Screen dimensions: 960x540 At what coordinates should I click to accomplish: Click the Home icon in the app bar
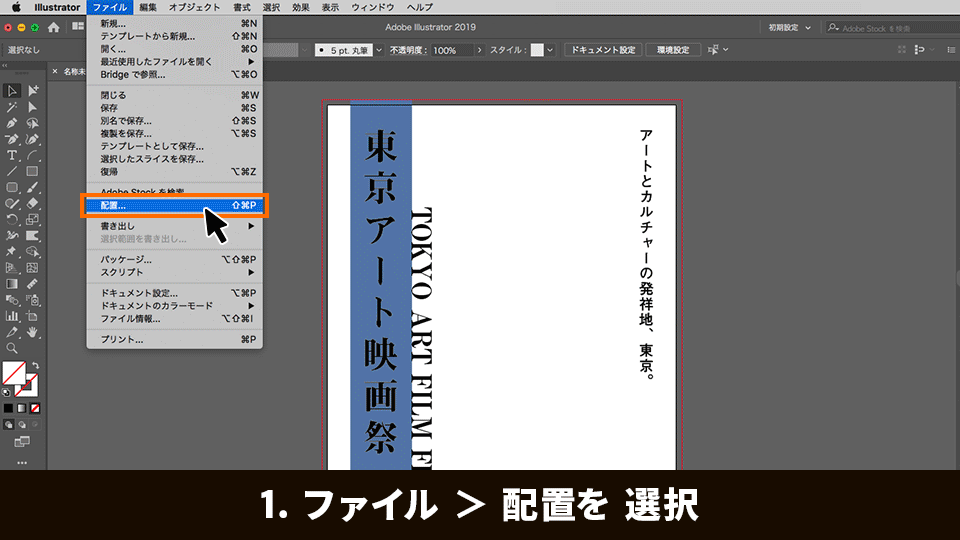(54, 28)
